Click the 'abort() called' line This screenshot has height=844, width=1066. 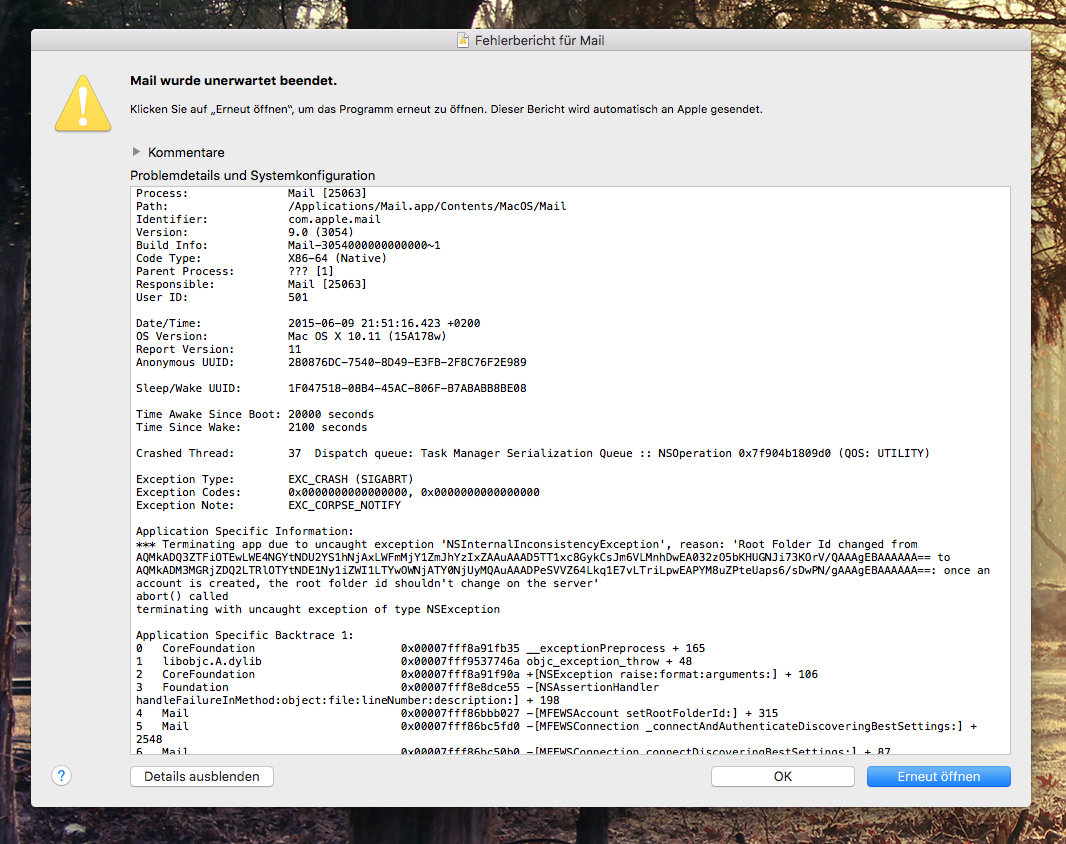[x=182, y=596]
